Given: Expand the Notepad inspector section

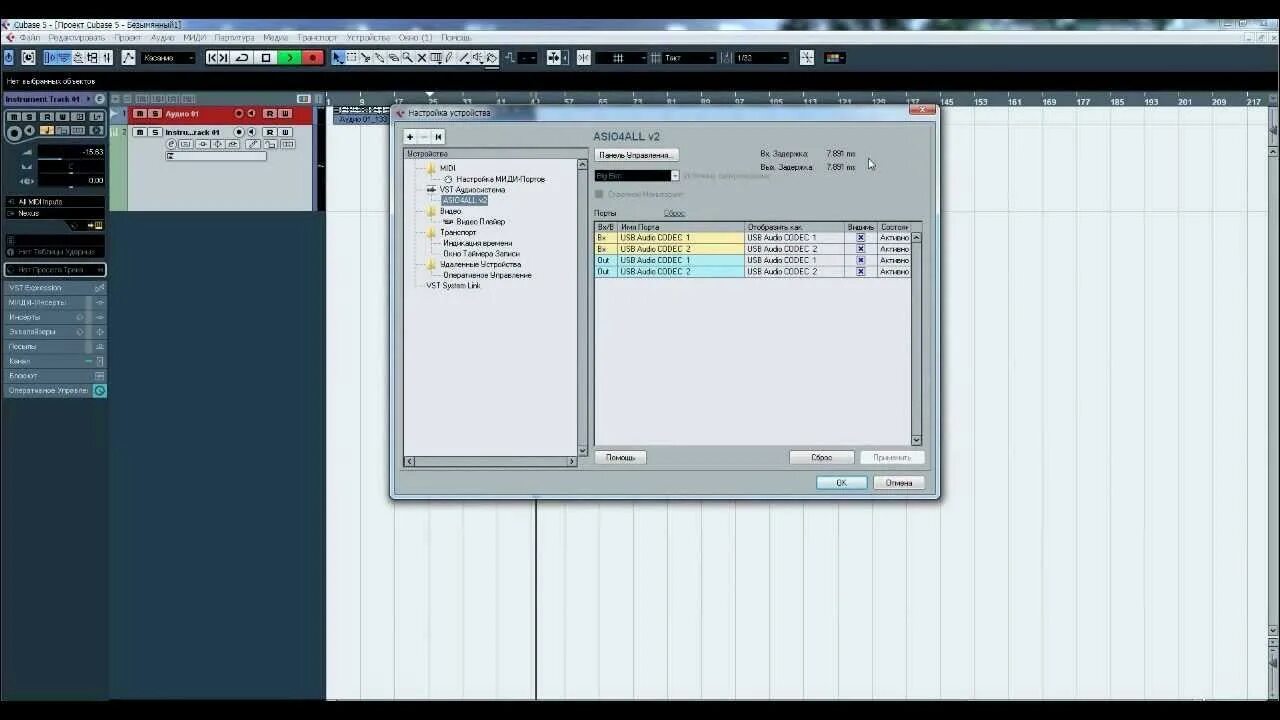Looking at the screenshot, I should [54, 376].
